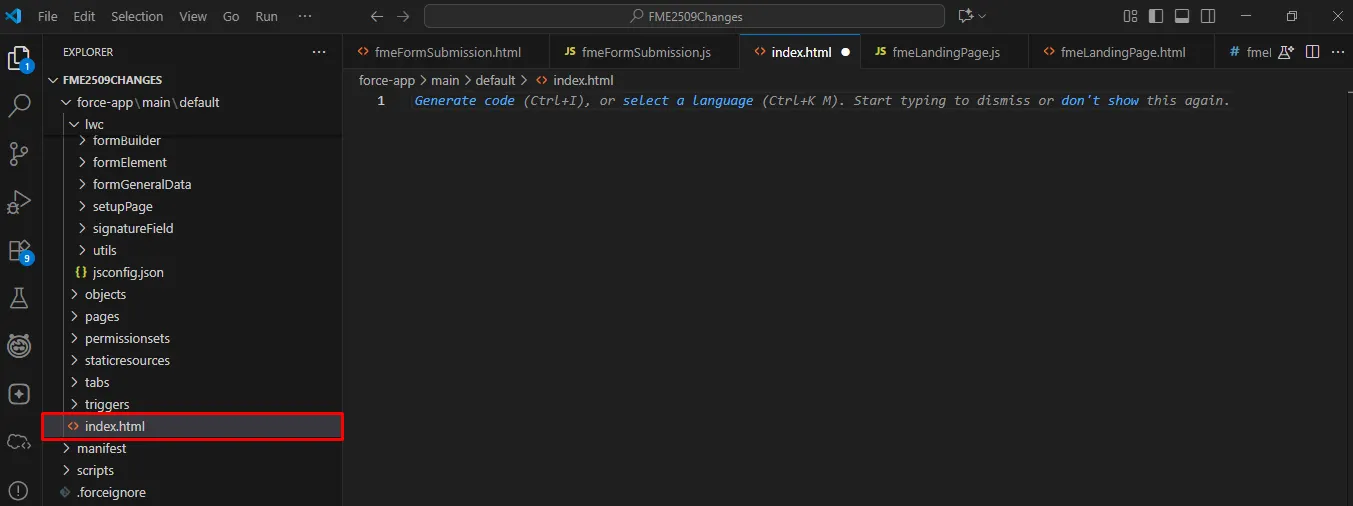
Task: Open the Source Control view
Action: [x=19, y=154]
